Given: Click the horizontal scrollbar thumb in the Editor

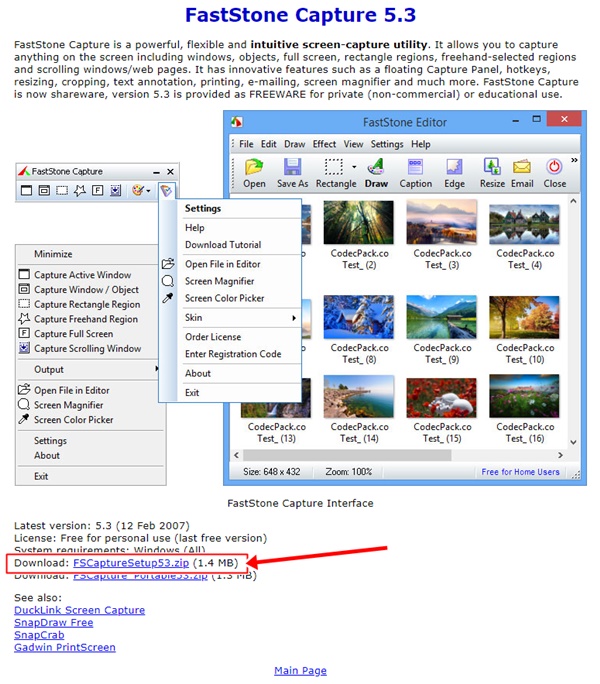Looking at the screenshot, I should [347, 455].
